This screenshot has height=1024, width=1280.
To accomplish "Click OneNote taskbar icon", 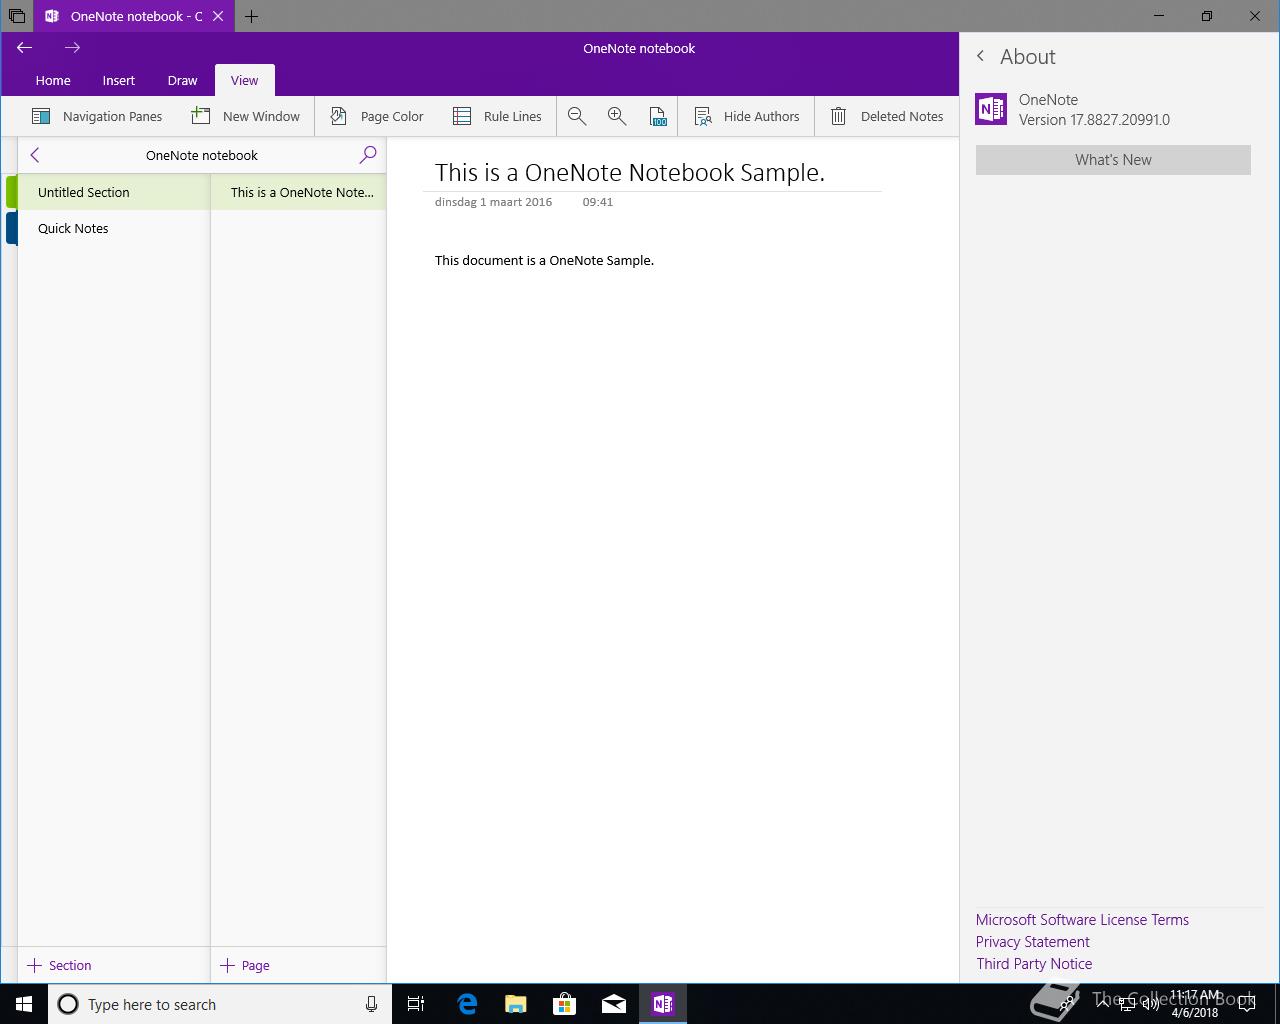I will 662,1004.
